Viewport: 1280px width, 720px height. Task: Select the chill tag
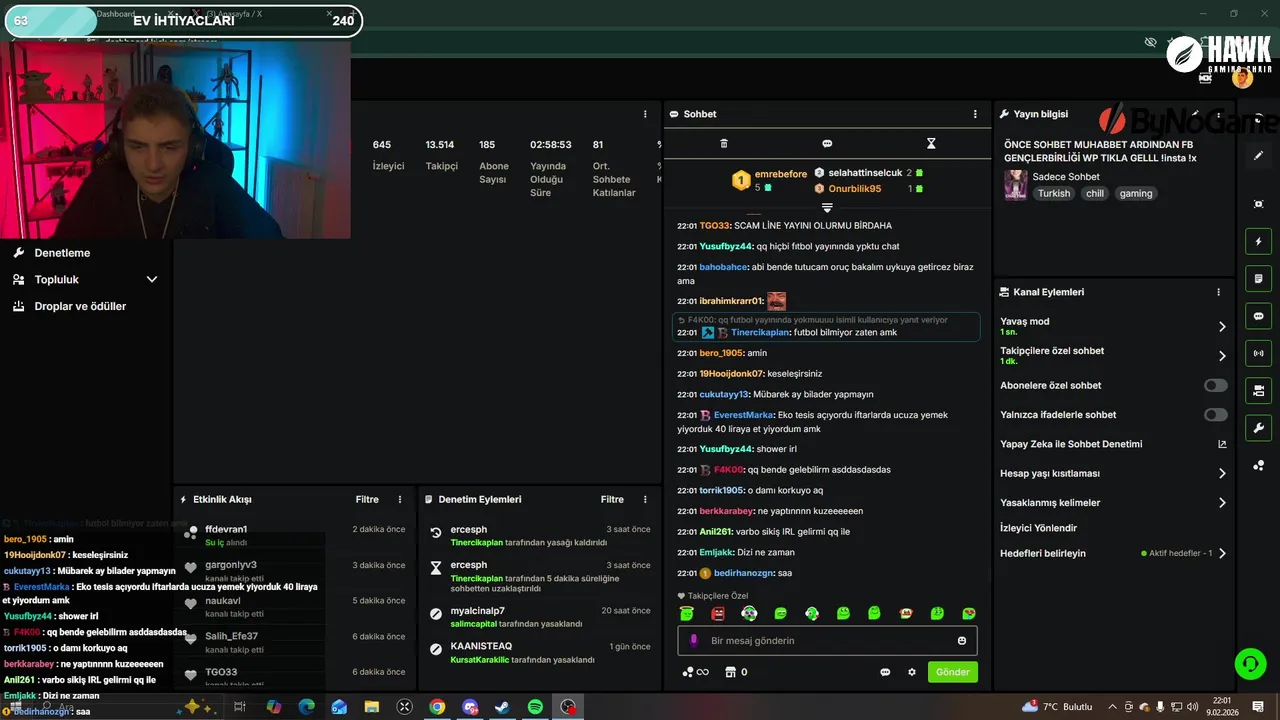[1095, 193]
